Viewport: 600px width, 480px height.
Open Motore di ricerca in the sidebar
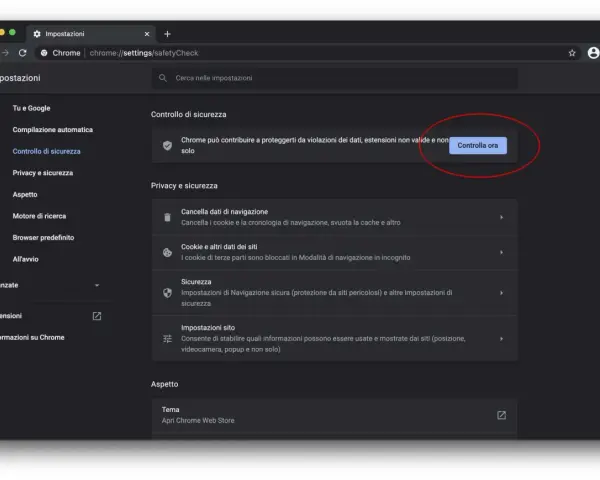39,216
